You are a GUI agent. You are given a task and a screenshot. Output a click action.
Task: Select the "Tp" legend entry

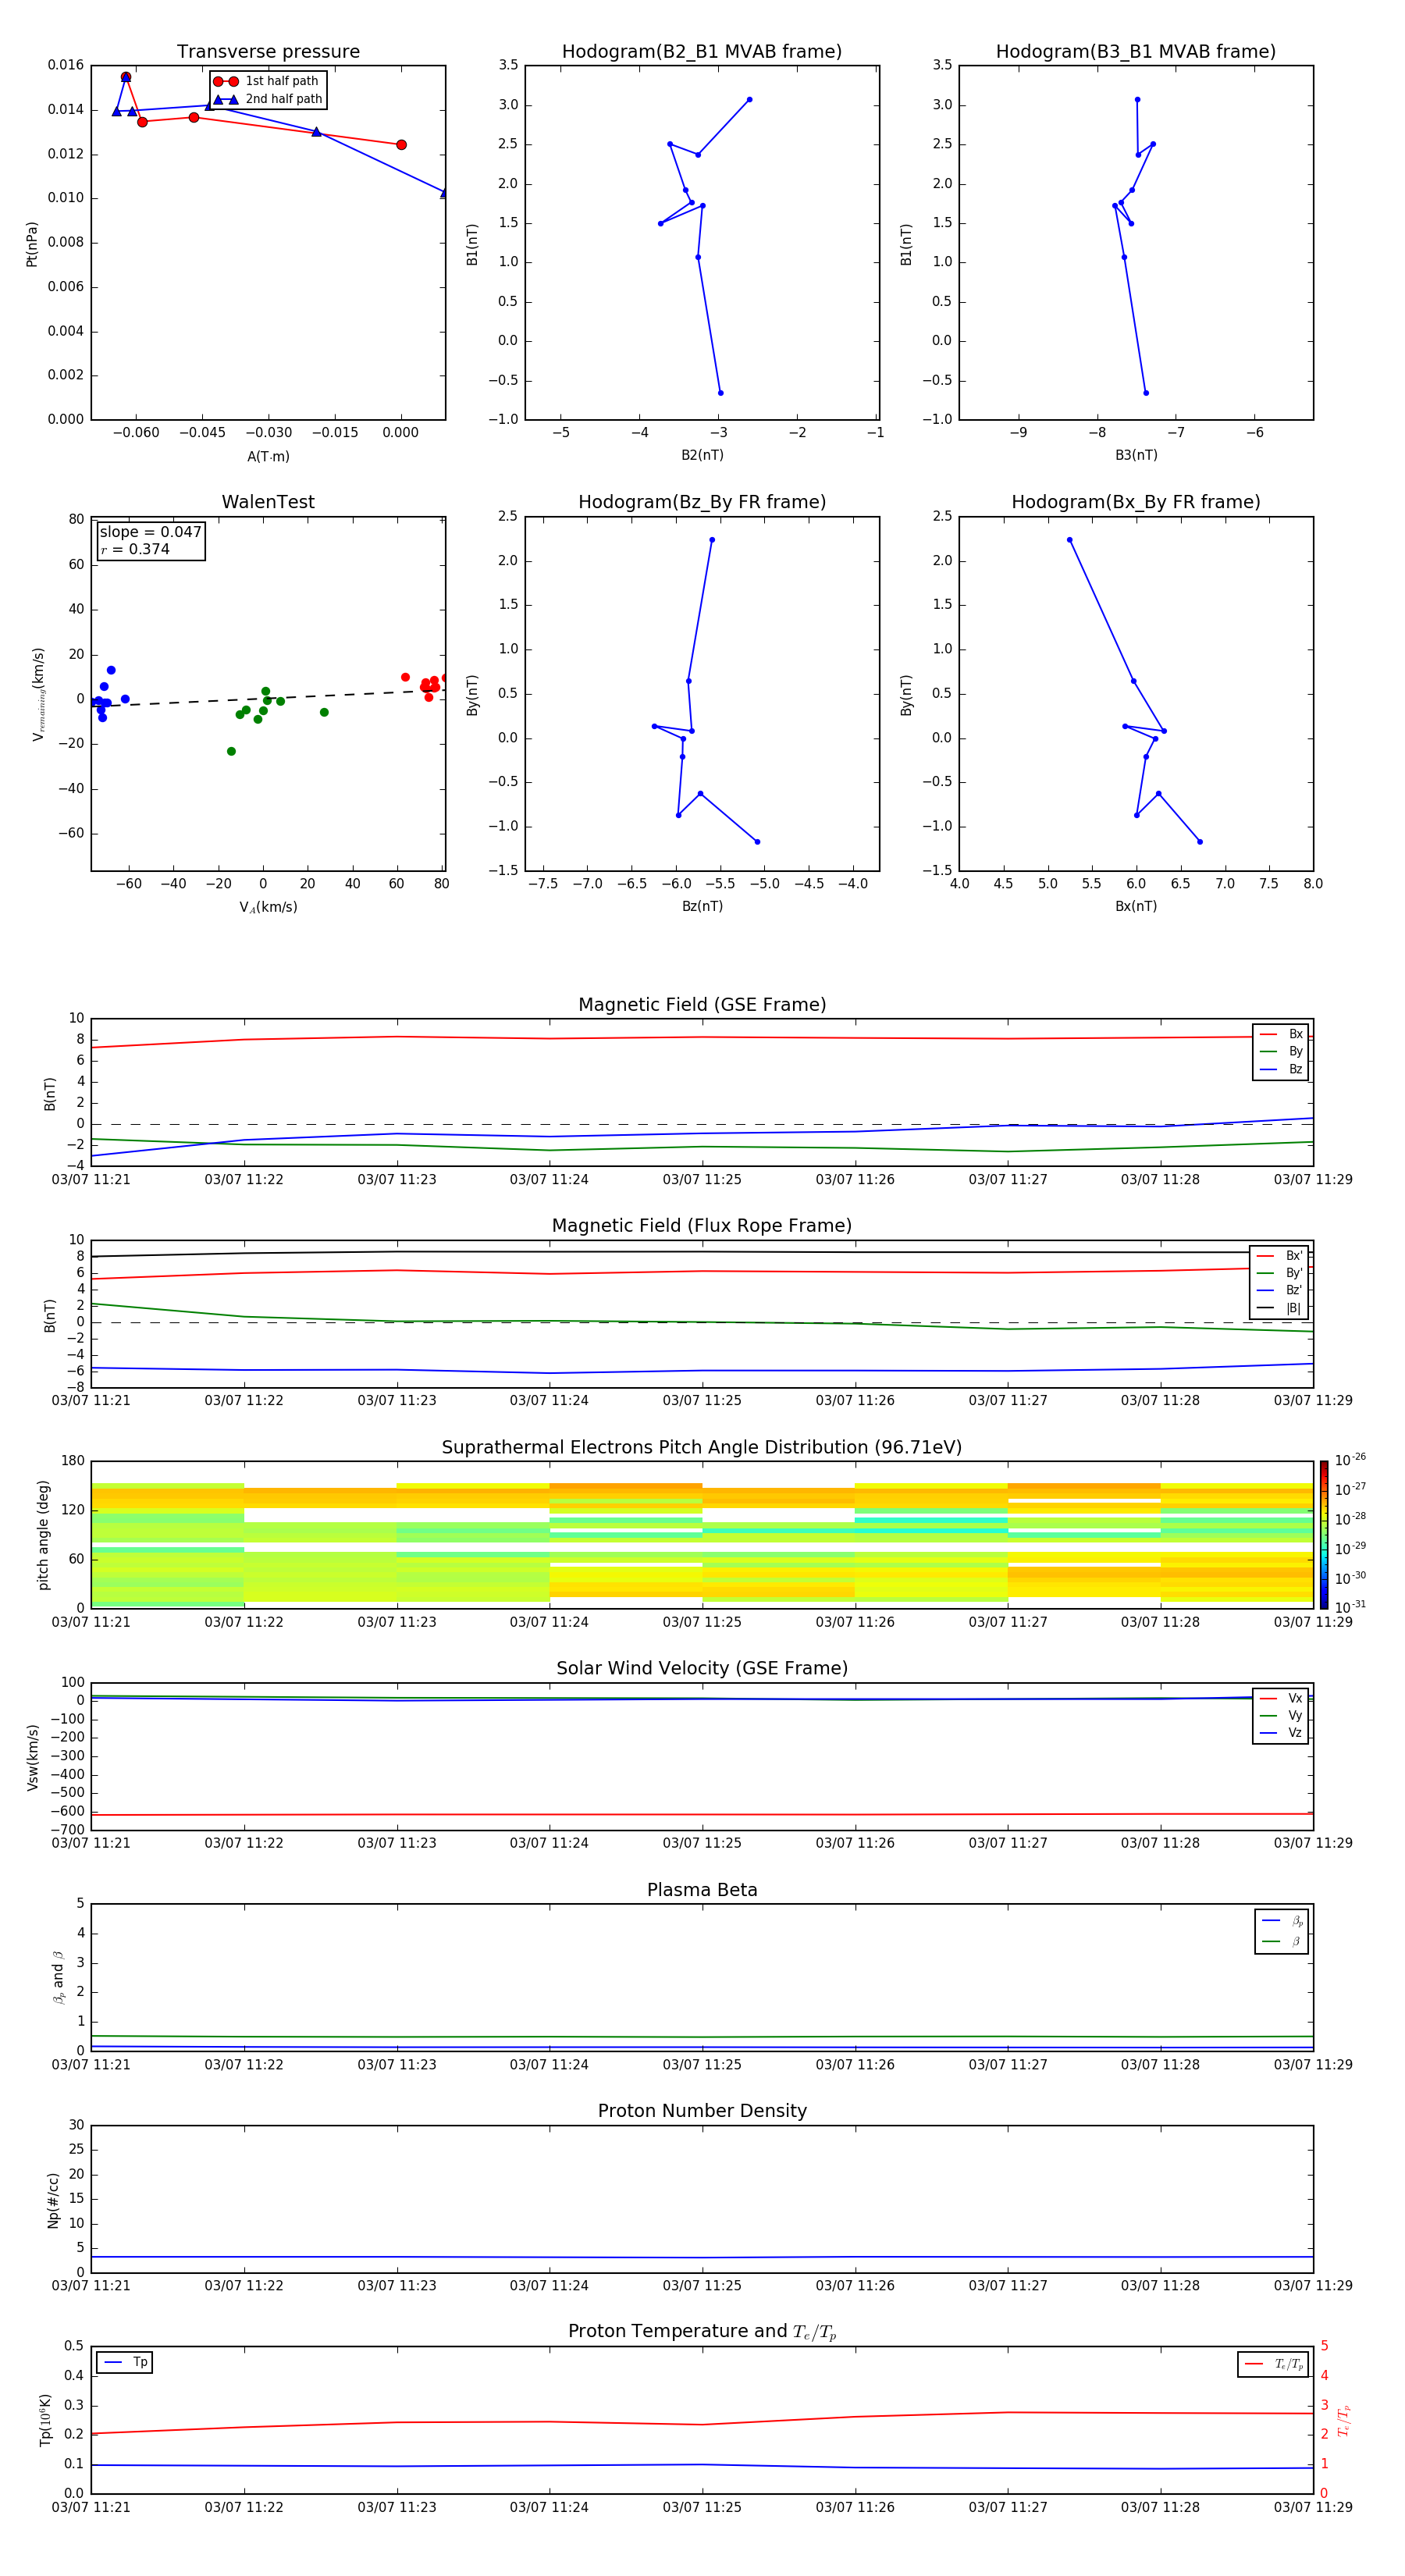point(126,2362)
